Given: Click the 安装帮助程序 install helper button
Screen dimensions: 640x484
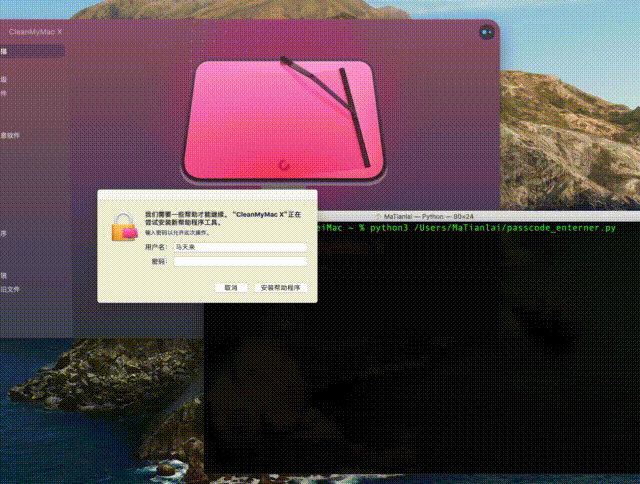Looking at the screenshot, I should [x=280, y=288].
